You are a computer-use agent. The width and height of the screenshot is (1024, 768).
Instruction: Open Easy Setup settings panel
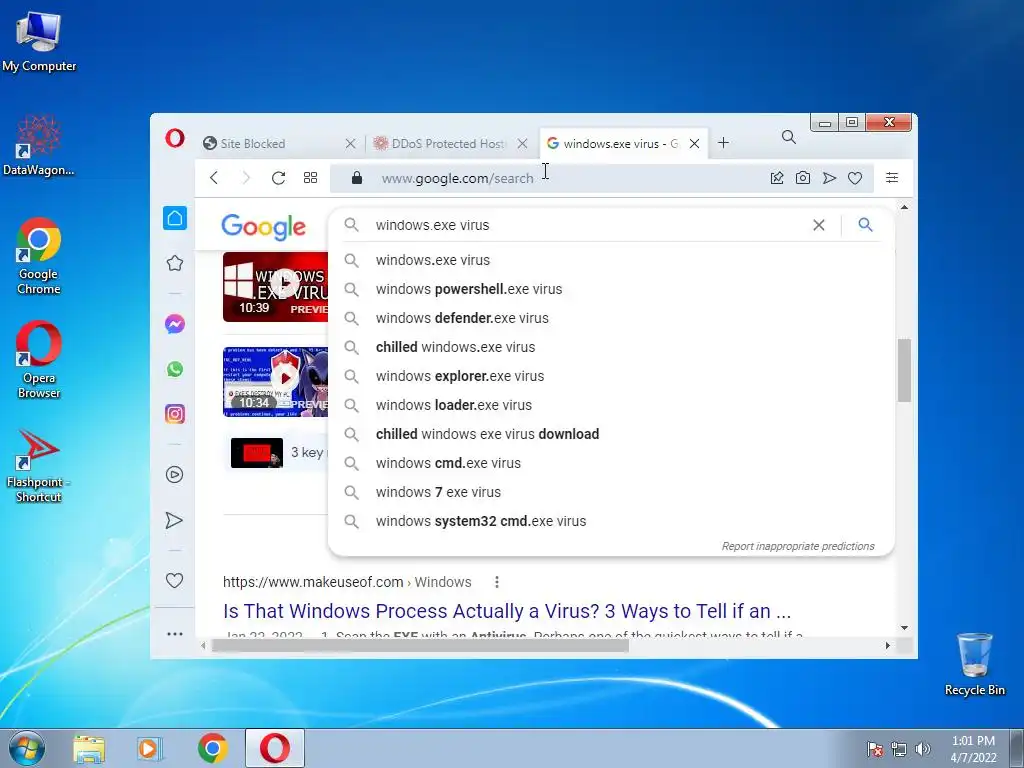891,178
